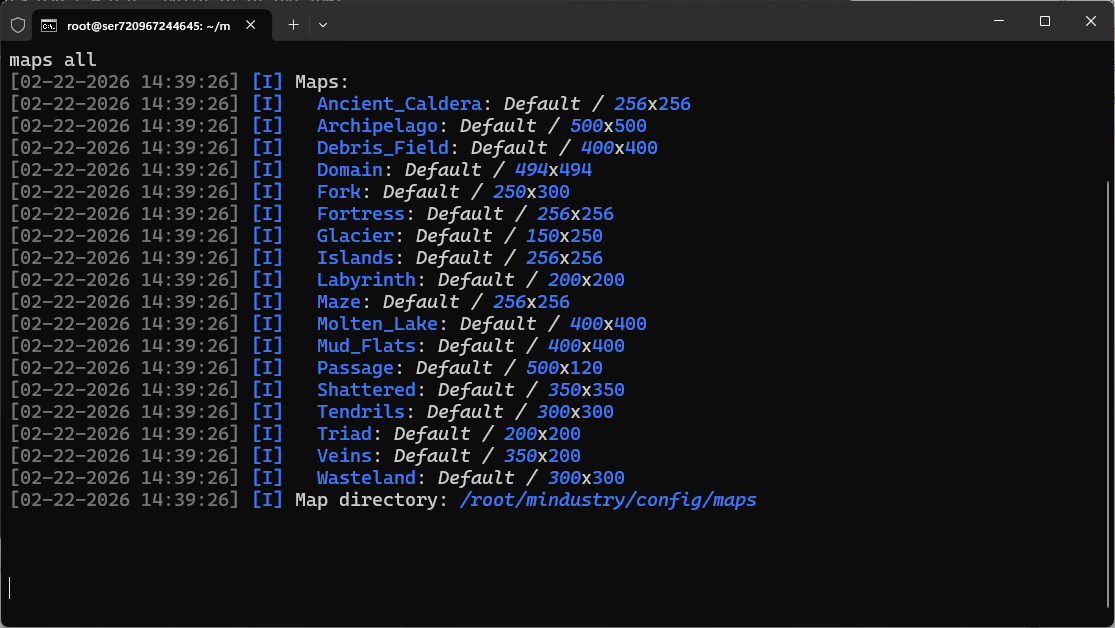Click the administrator shield icon in title bar
The height and width of the screenshot is (628, 1115).
(18, 24)
